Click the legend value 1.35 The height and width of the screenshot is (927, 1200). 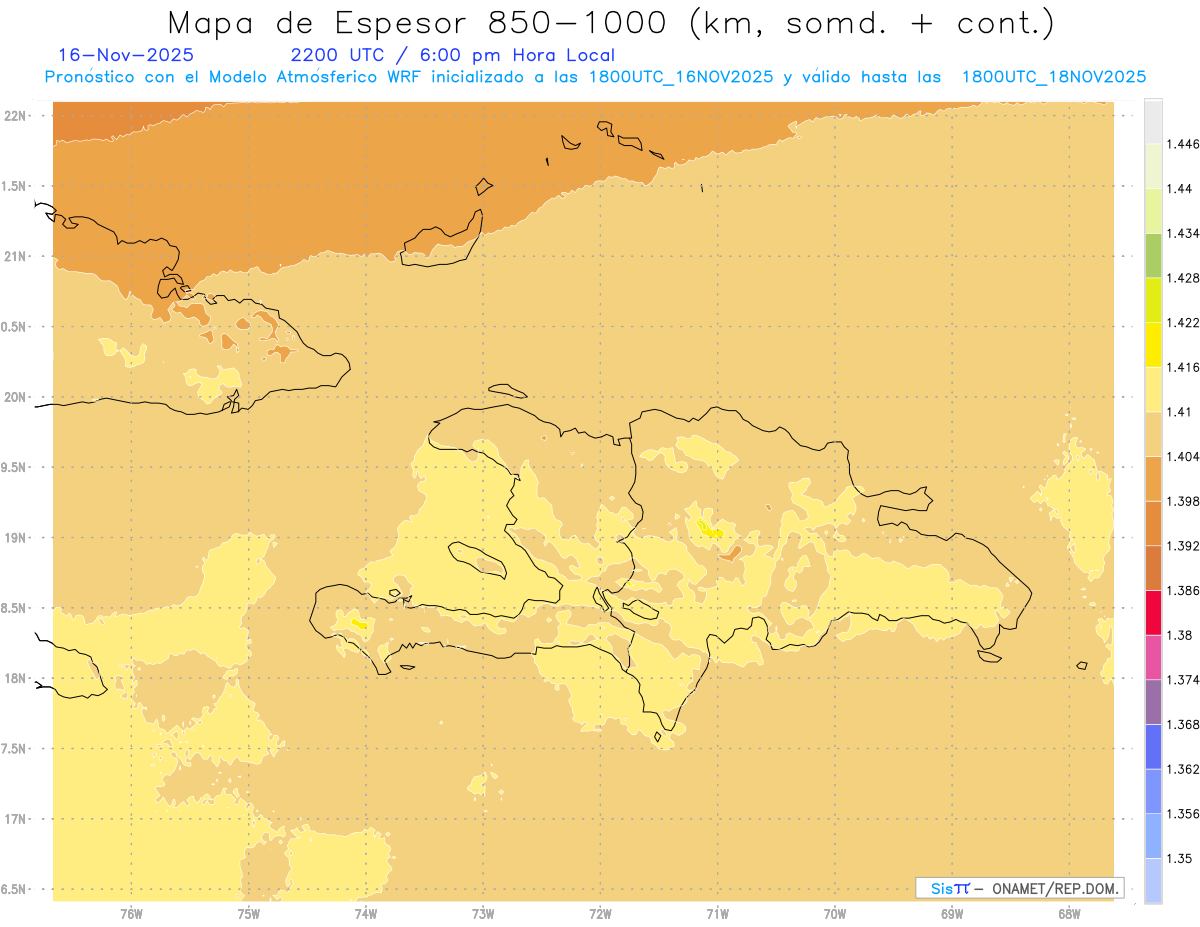pyautogui.click(x=1180, y=858)
